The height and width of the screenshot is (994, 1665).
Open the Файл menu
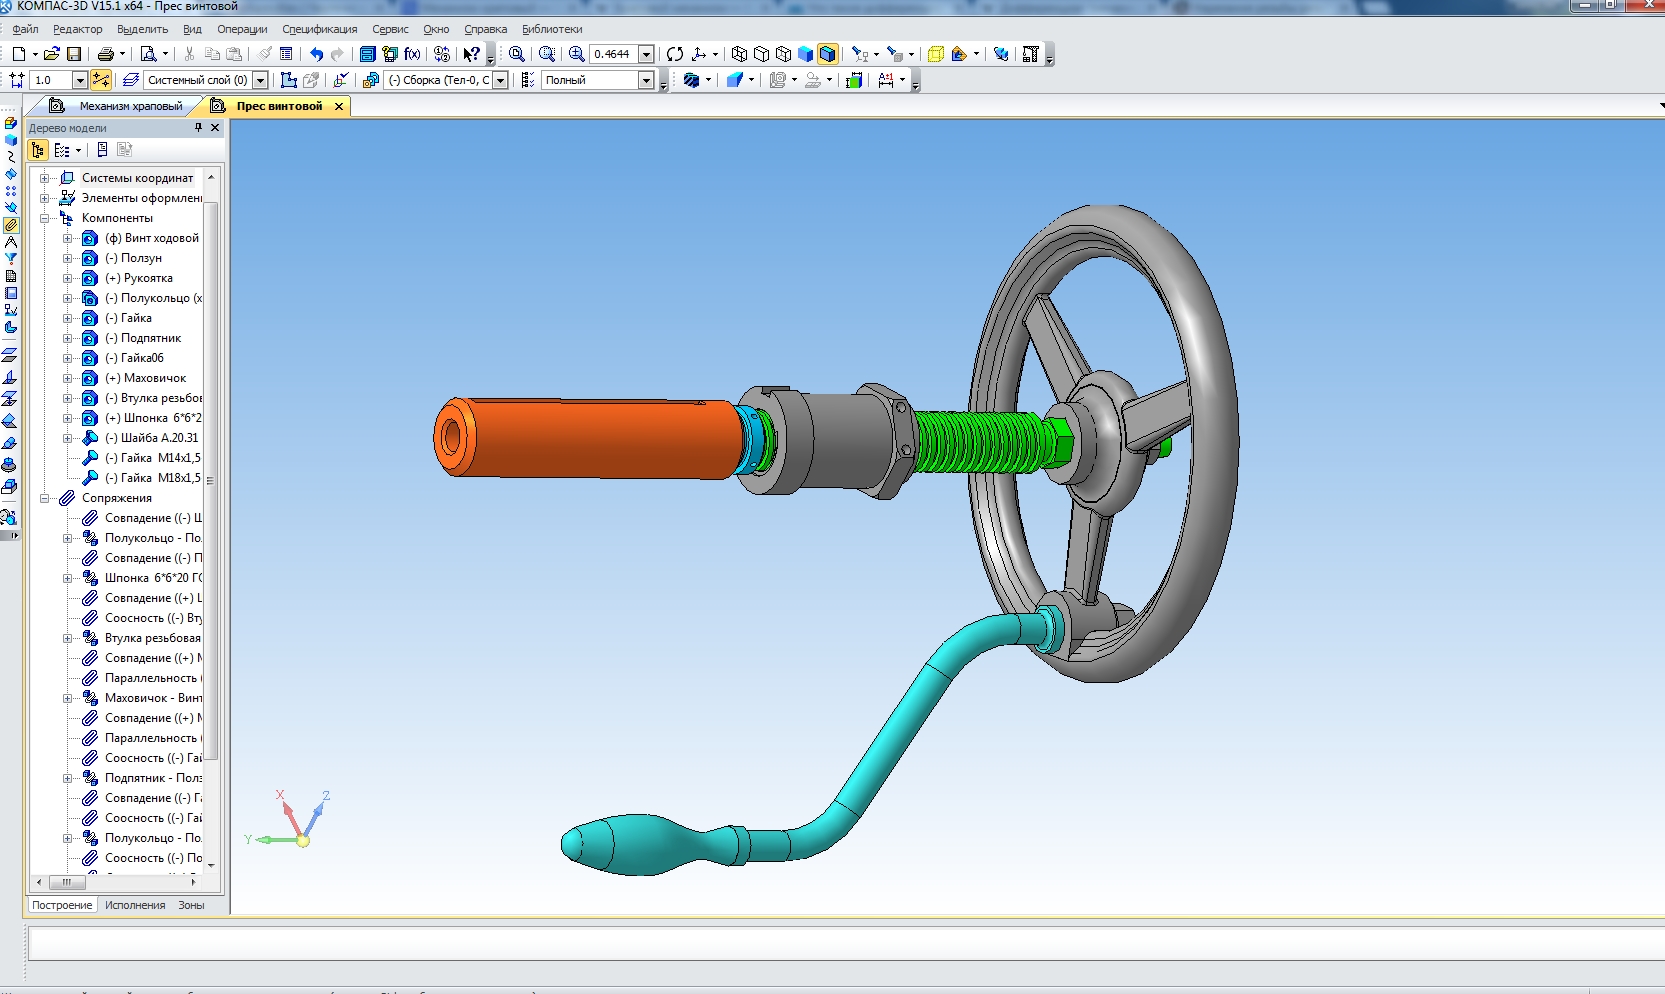[x=25, y=29]
